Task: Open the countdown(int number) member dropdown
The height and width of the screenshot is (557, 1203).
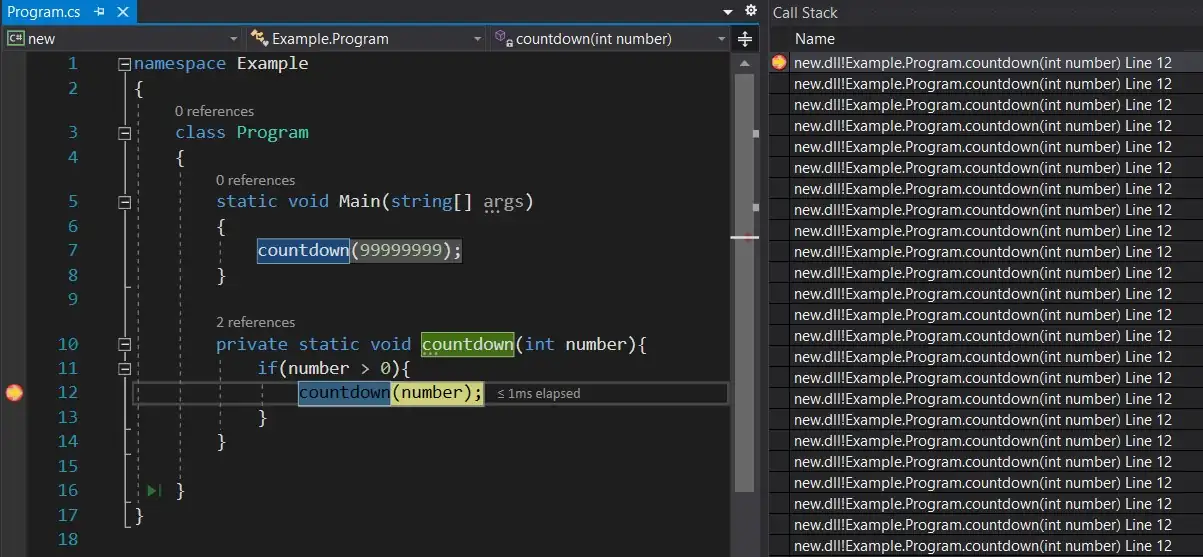Action: [x=610, y=39]
